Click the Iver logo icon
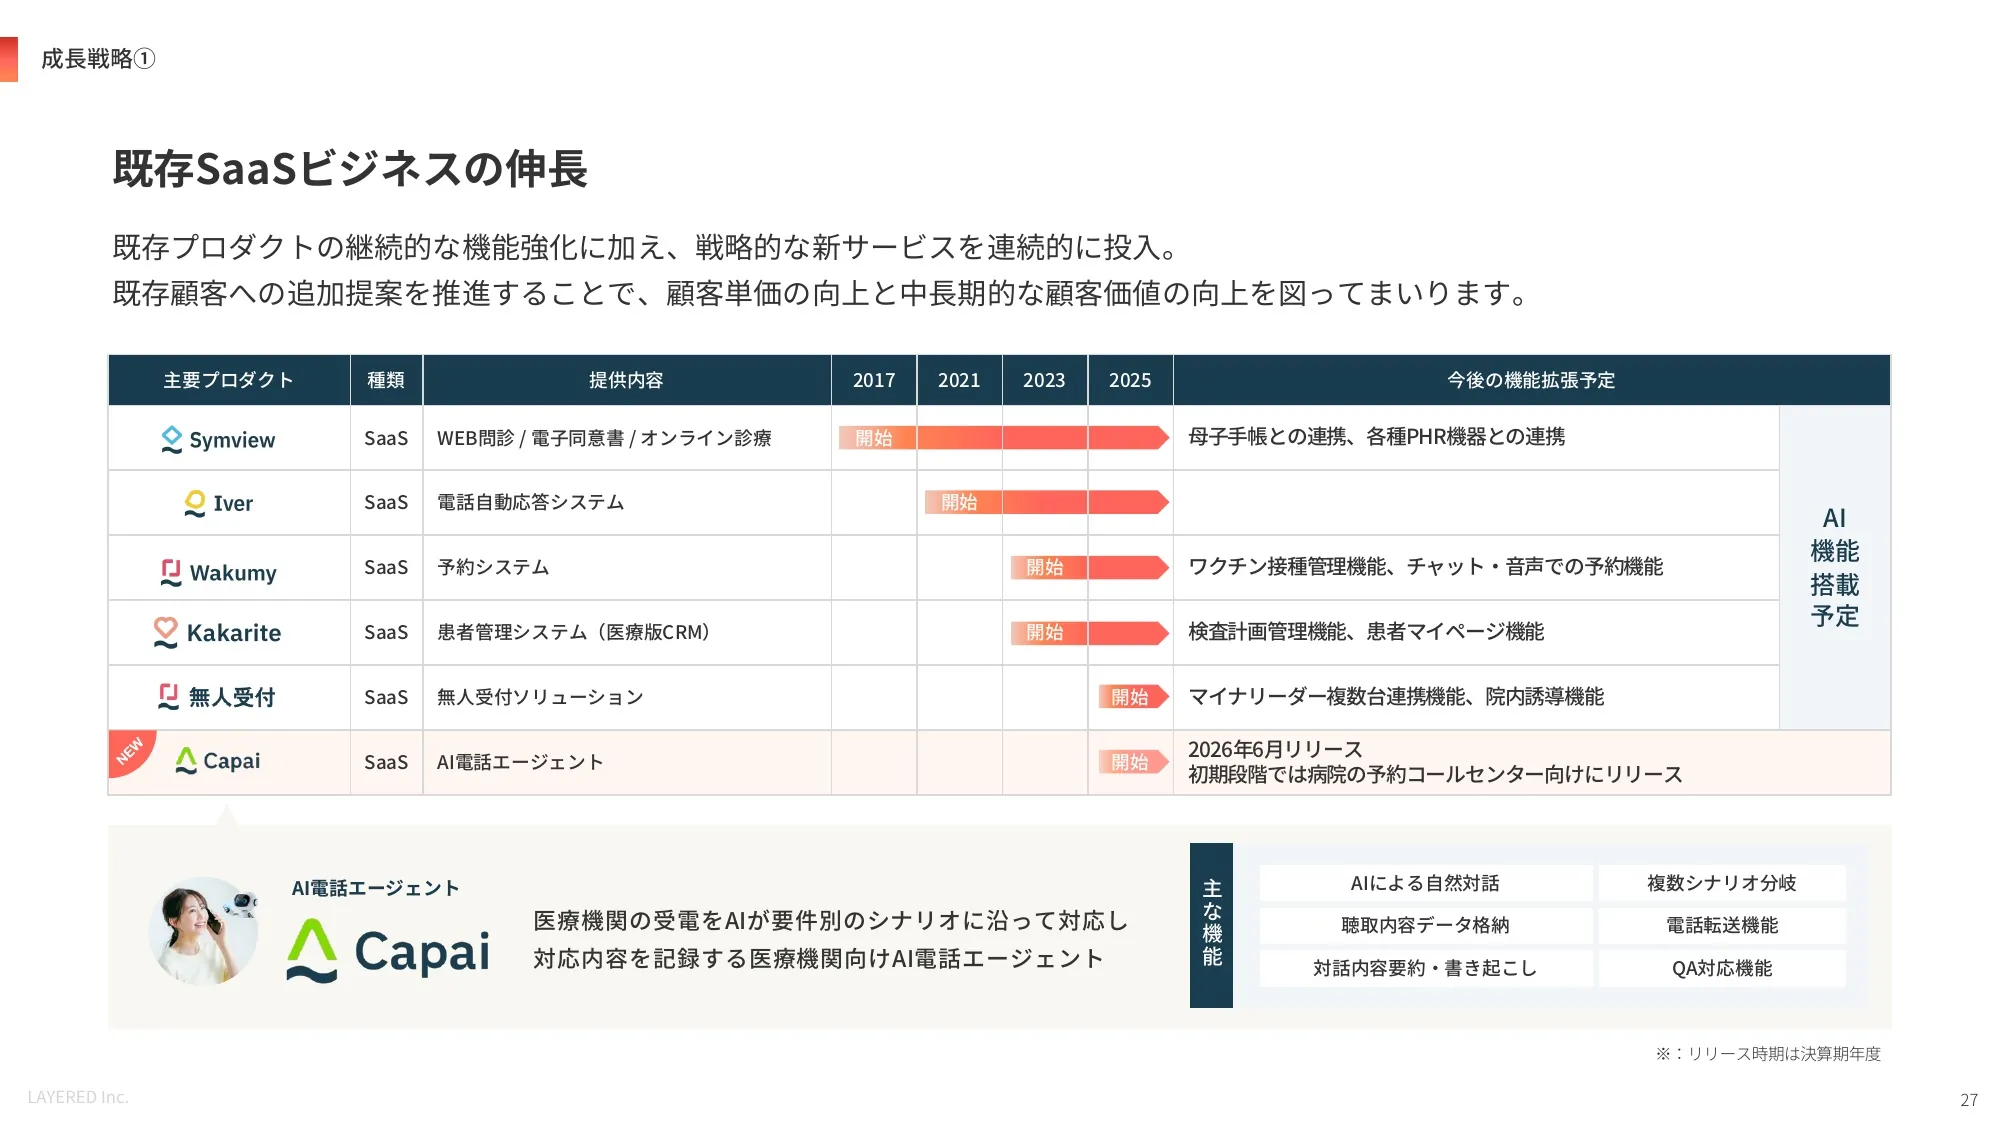Viewport: 2000px width, 1125px height. (x=195, y=503)
